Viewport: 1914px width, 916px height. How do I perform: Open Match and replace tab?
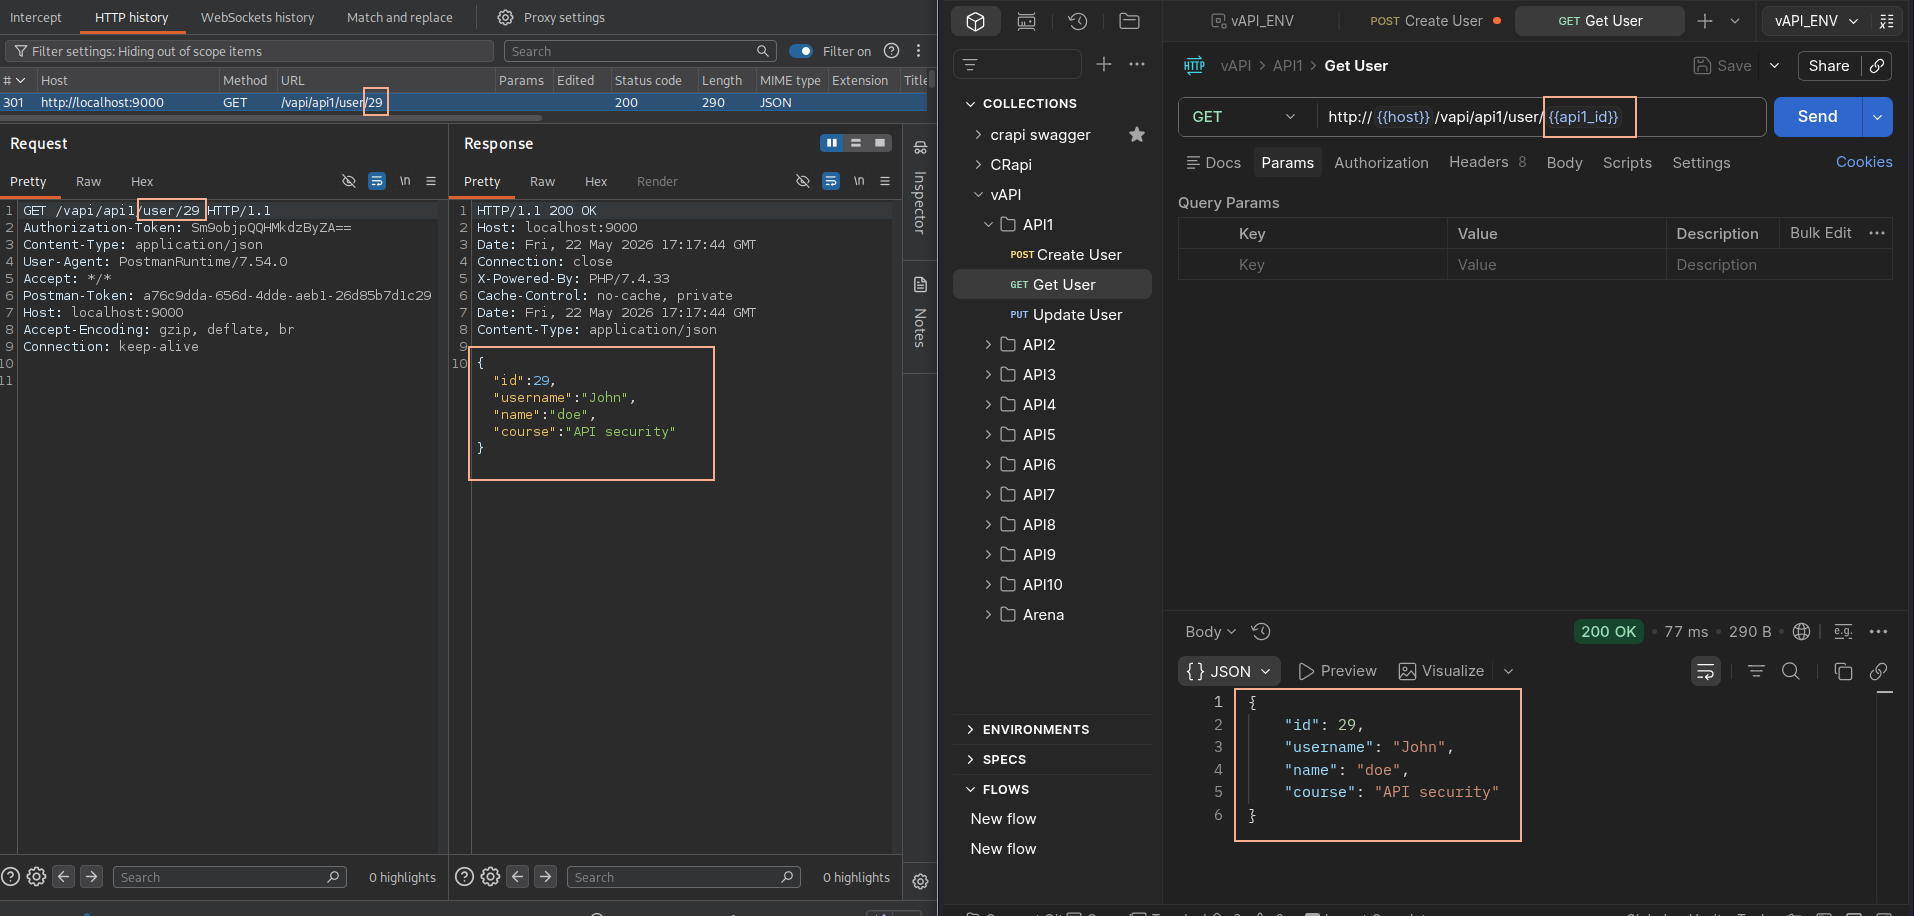[x=400, y=17]
